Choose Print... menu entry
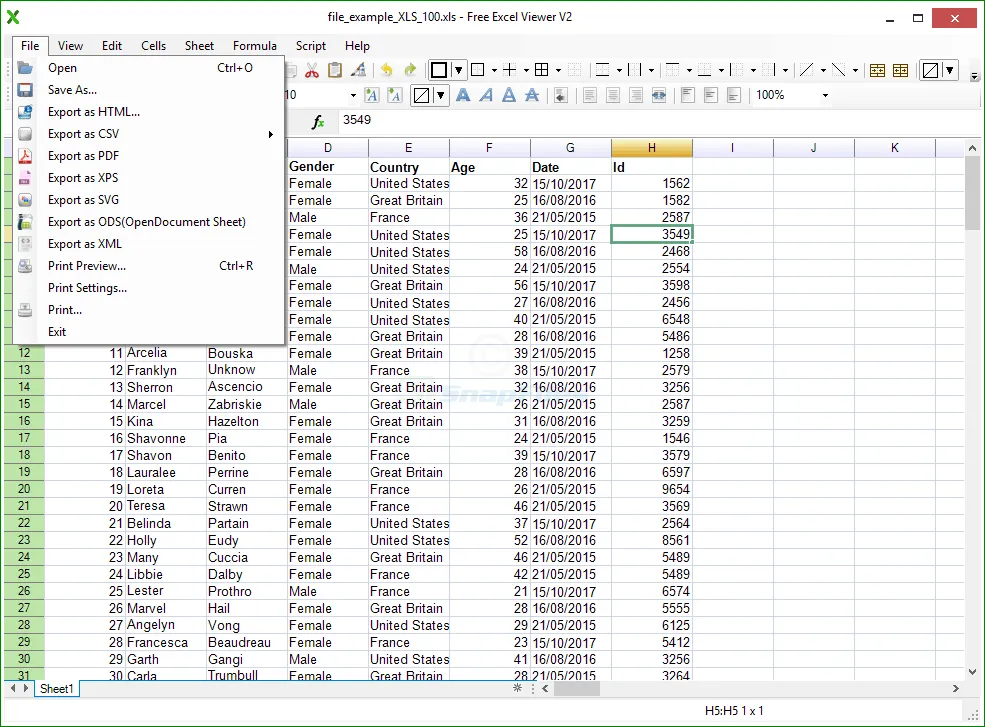 point(148,310)
